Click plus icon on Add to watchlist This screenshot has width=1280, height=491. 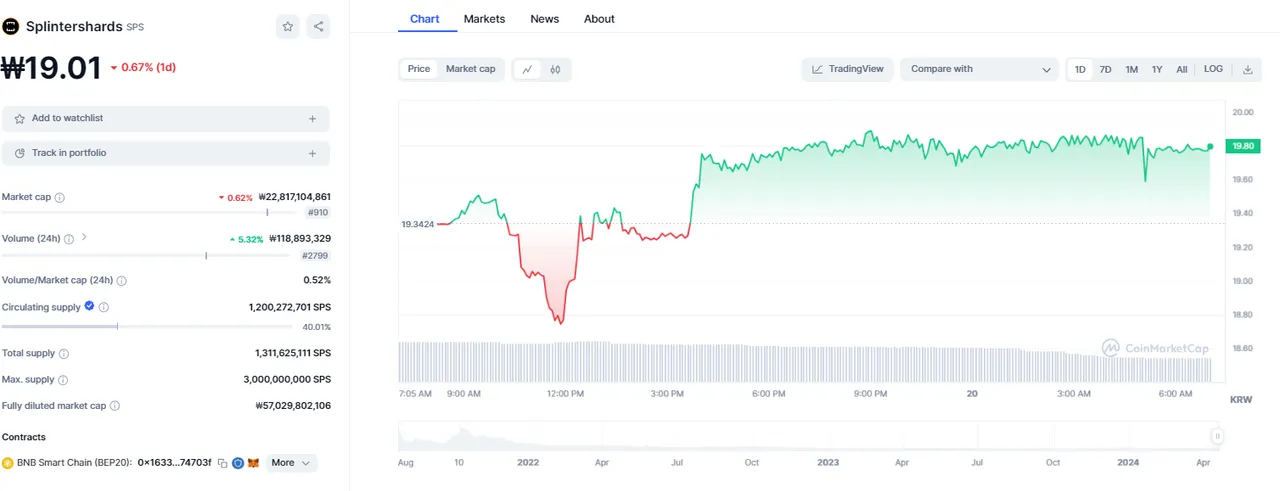(x=312, y=119)
